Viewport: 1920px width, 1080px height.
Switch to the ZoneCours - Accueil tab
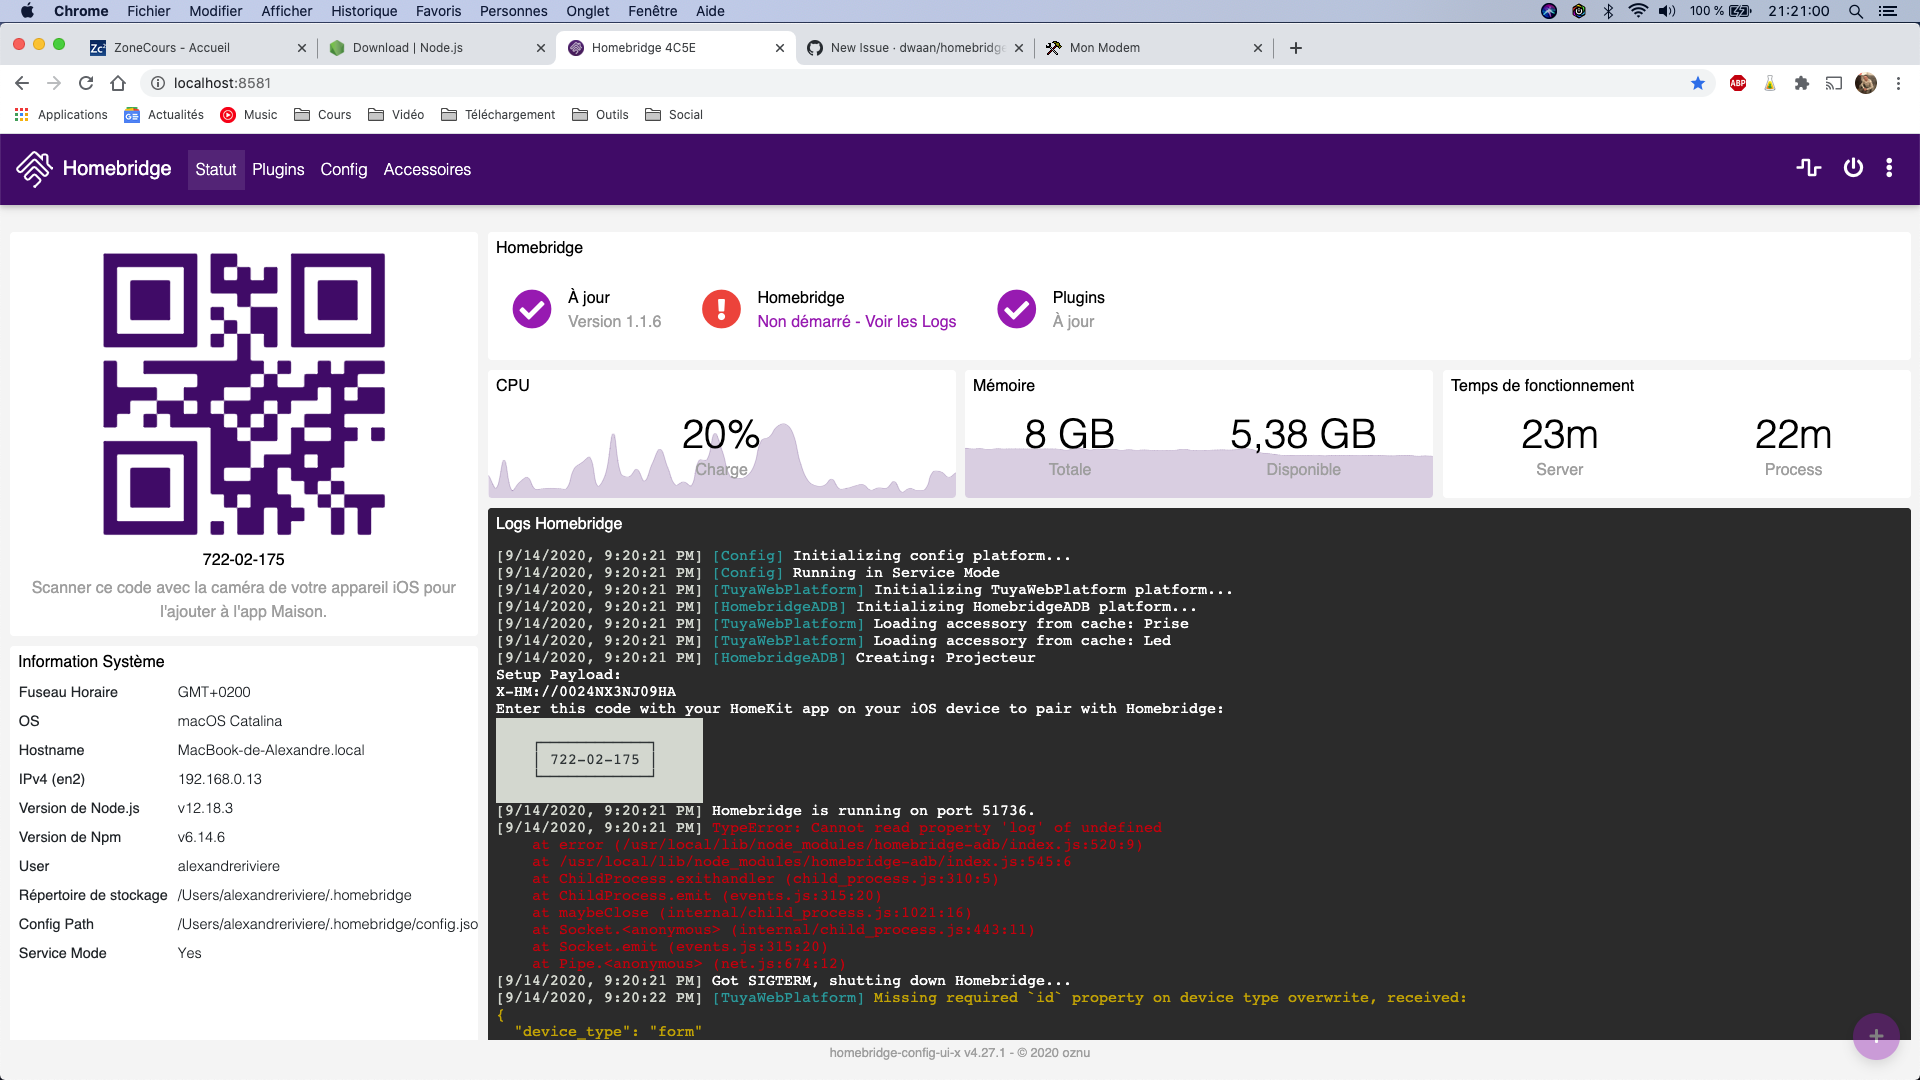tap(198, 48)
